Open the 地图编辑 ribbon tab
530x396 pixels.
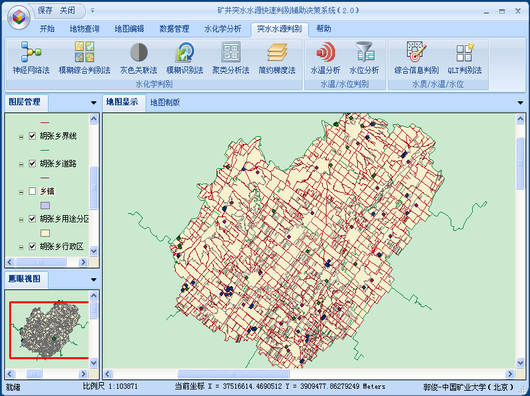[129, 29]
